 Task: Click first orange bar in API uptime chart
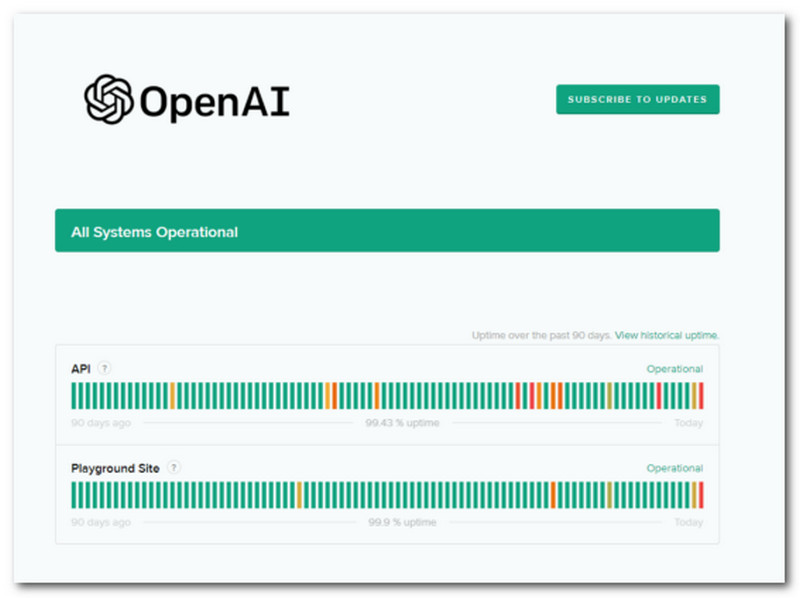(172, 396)
